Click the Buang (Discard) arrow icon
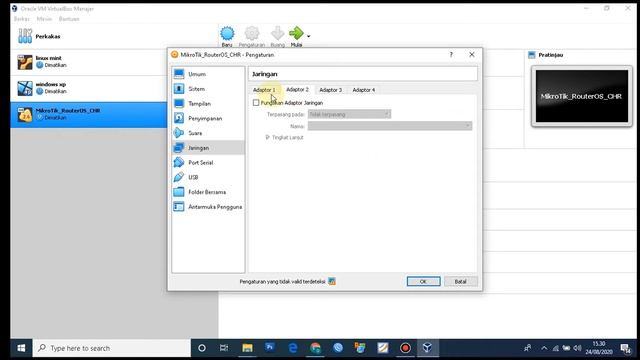 278,33
